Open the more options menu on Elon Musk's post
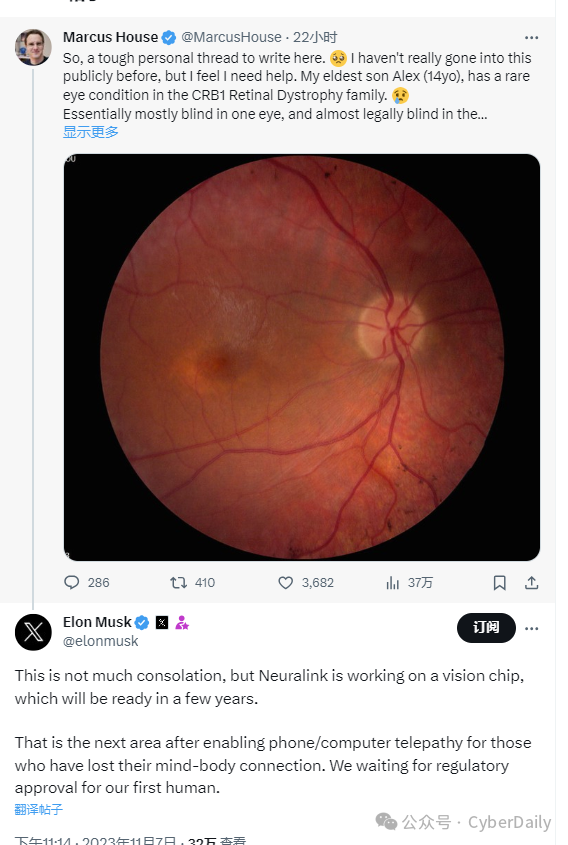This screenshot has width=568, height=845. [x=531, y=628]
